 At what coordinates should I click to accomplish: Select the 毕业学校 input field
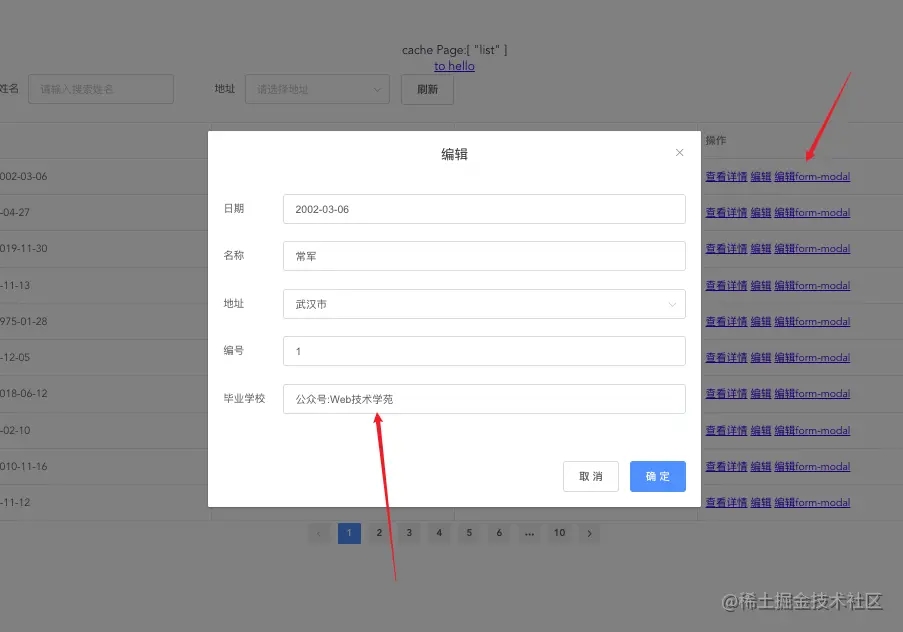point(484,399)
